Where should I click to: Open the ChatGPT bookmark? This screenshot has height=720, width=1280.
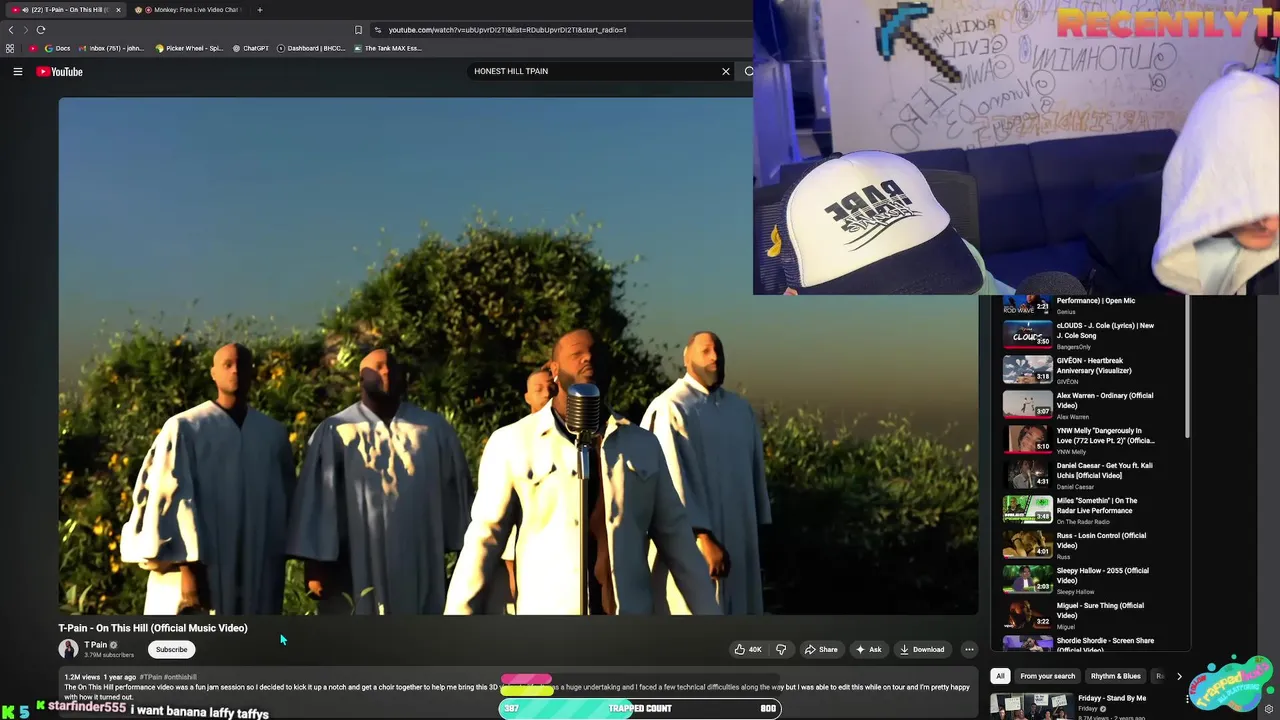pyautogui.click(x=251, y=48)
